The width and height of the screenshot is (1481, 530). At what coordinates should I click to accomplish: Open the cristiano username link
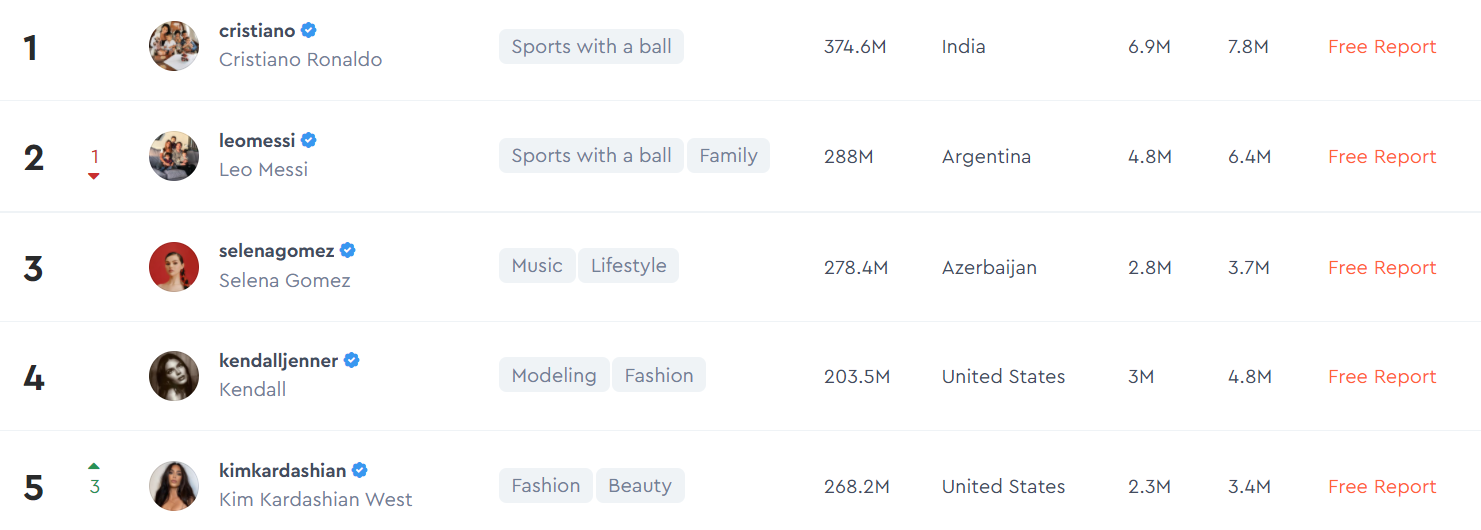pos(257,31)
